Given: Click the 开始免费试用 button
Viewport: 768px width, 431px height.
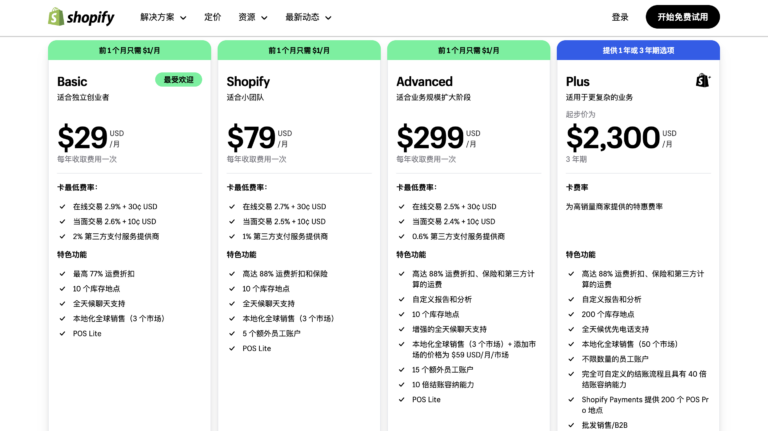Looking at the screenshot, I should pyautogui.click(x=682, y=17).
